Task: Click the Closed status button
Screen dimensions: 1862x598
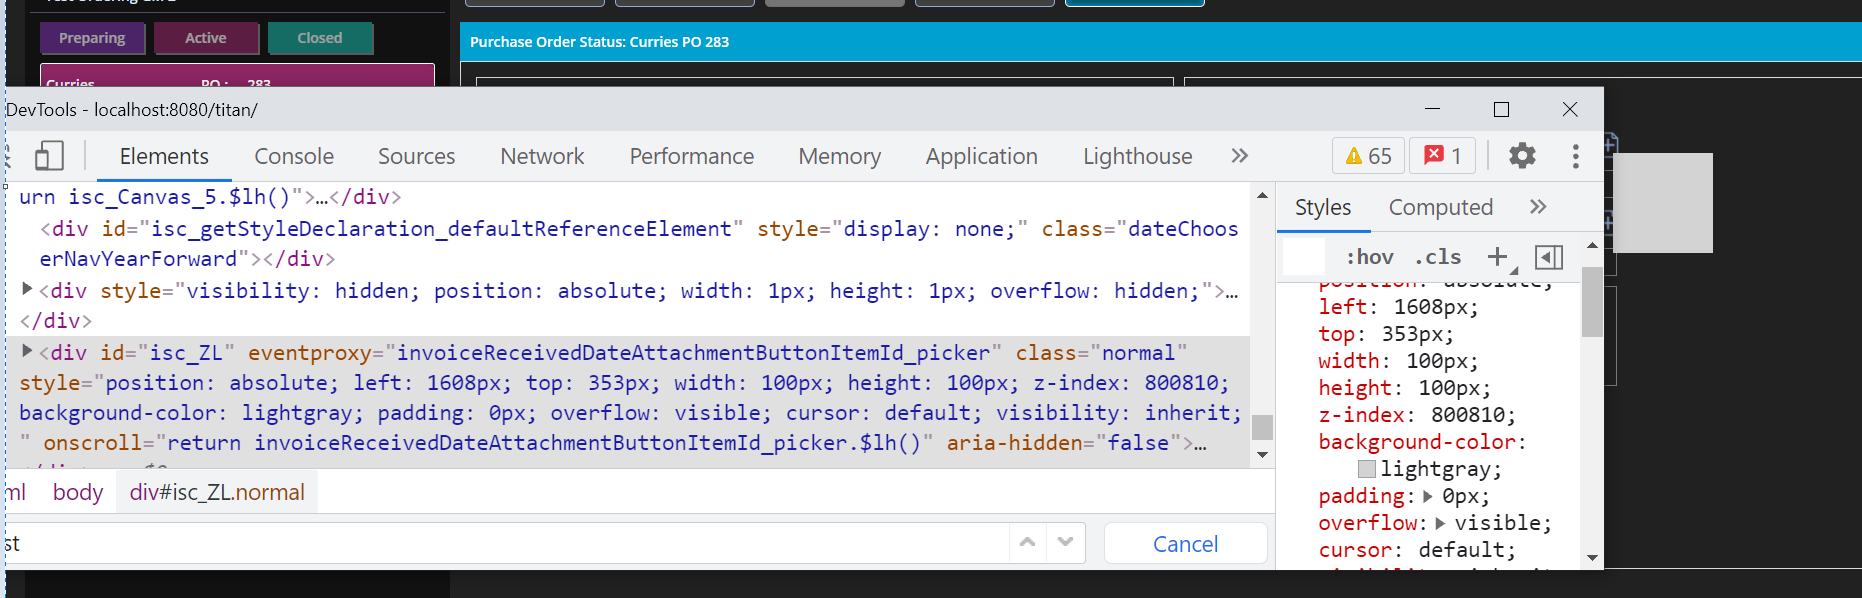Action: coord(320,38)
